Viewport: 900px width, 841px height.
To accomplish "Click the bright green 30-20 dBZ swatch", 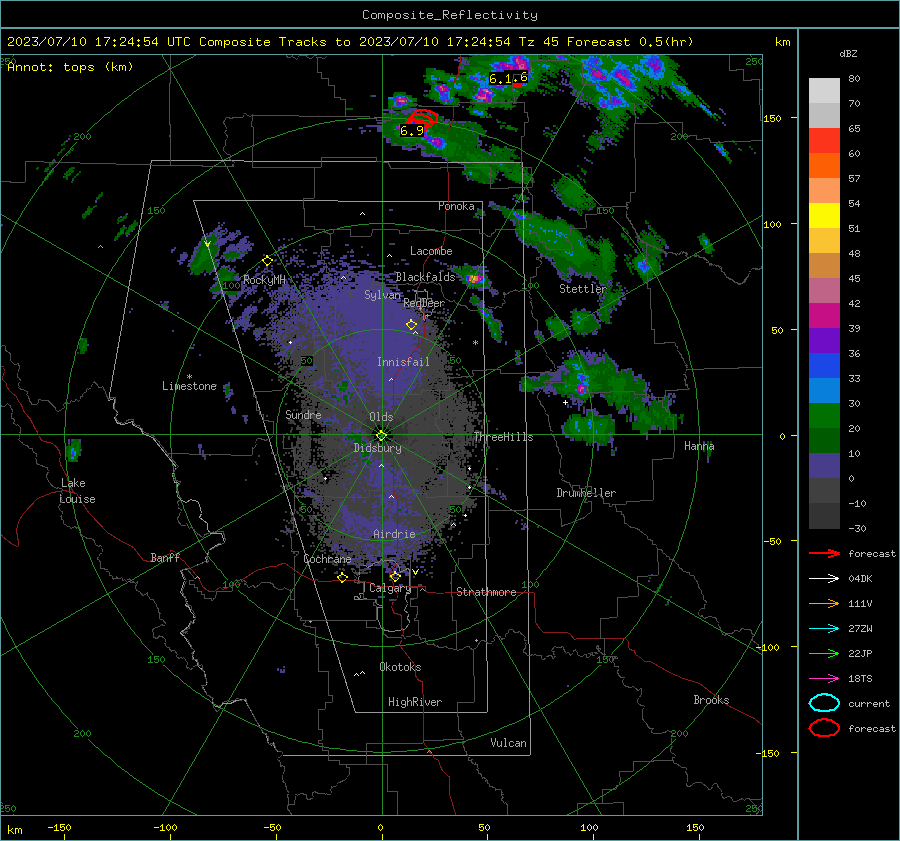I will point(824,416).
